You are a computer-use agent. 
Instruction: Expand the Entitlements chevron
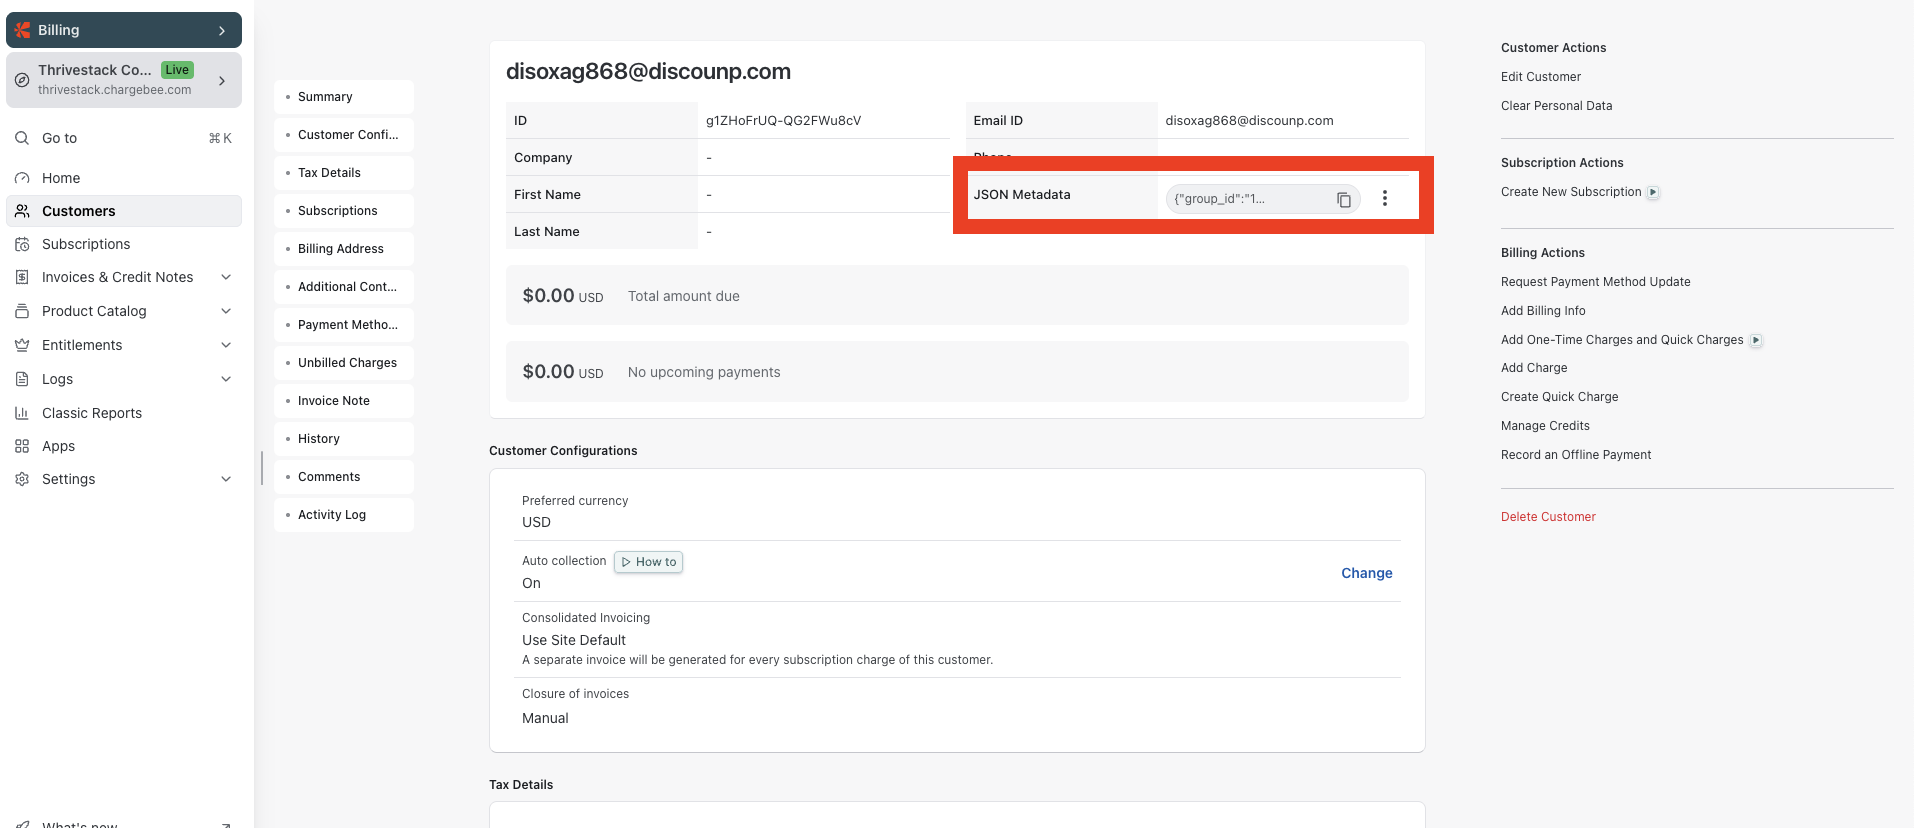pyautogui.click(x=226, y=345)
